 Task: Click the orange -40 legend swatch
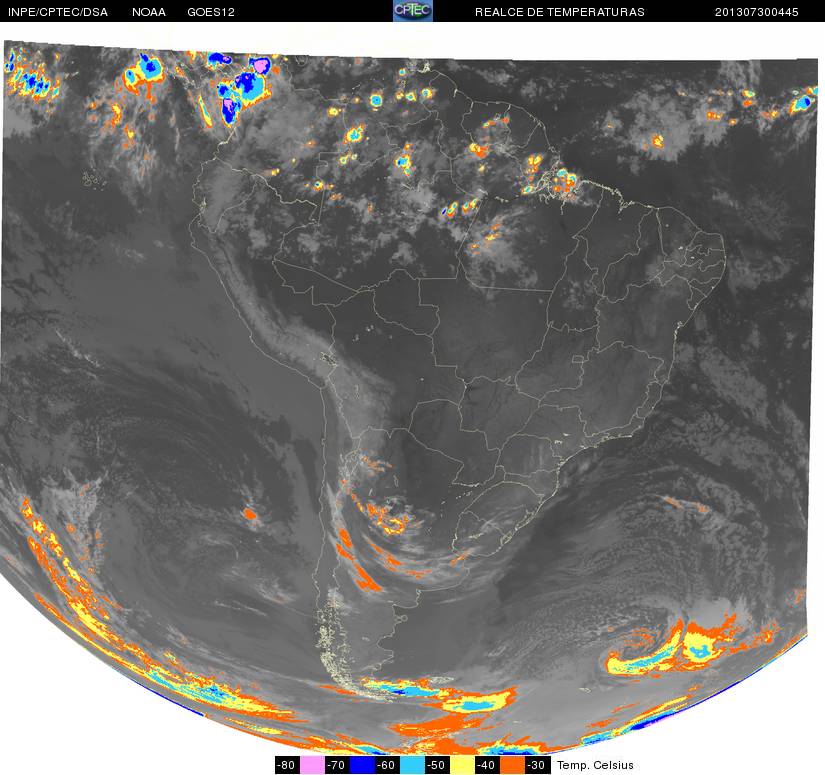coord(512,765)
